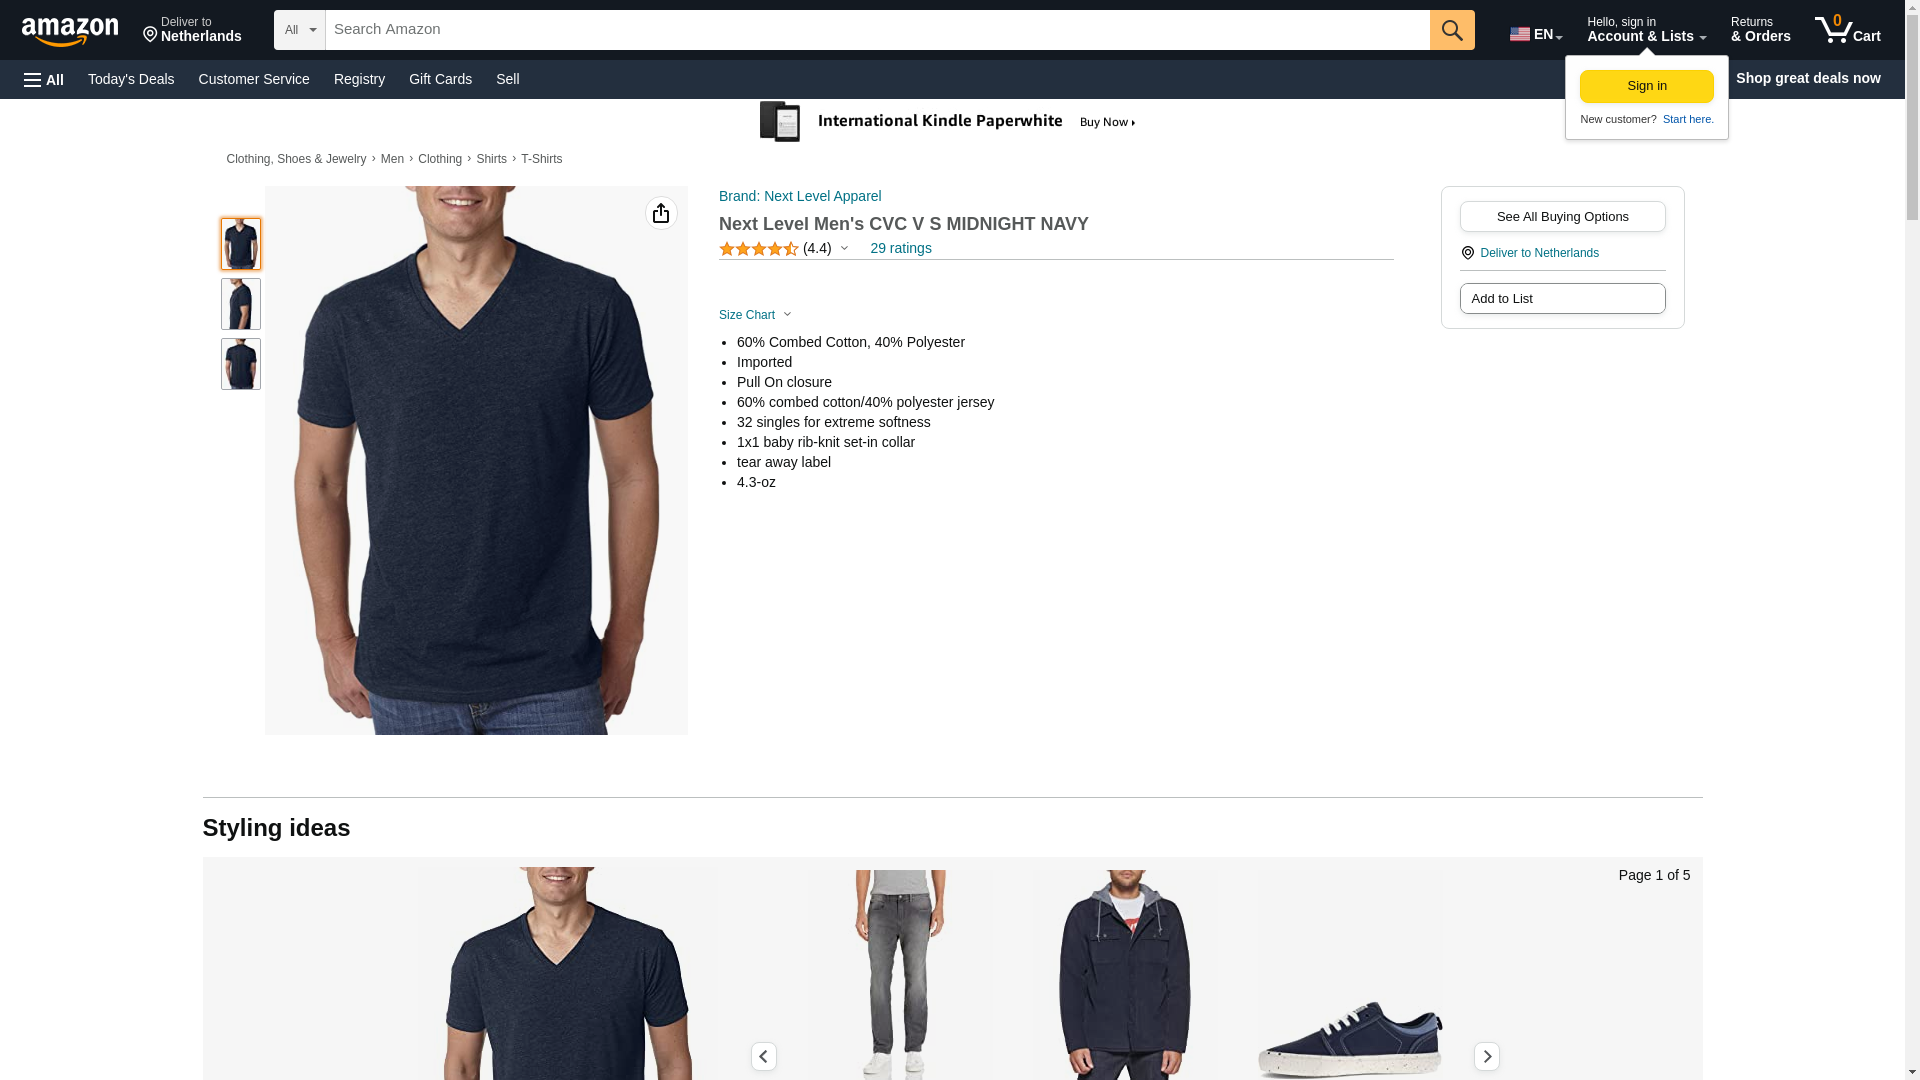
Task: Expand the Account & Lists menu
Action: [x=1646, y=30]
